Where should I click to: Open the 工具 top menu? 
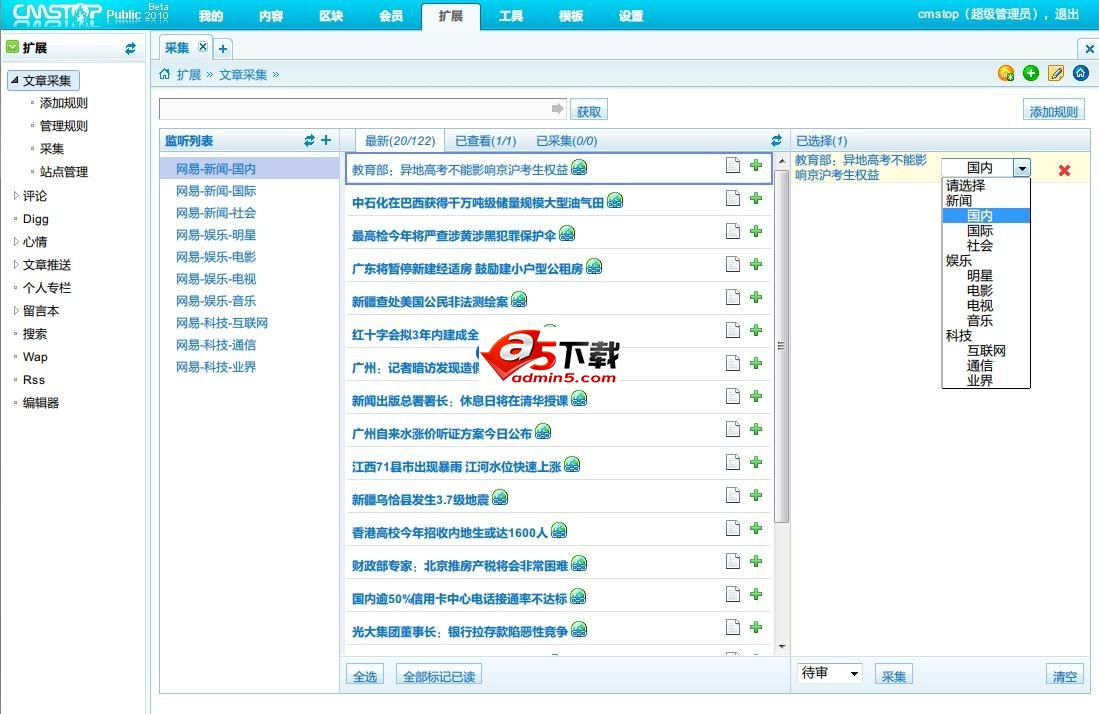point(511,16)
